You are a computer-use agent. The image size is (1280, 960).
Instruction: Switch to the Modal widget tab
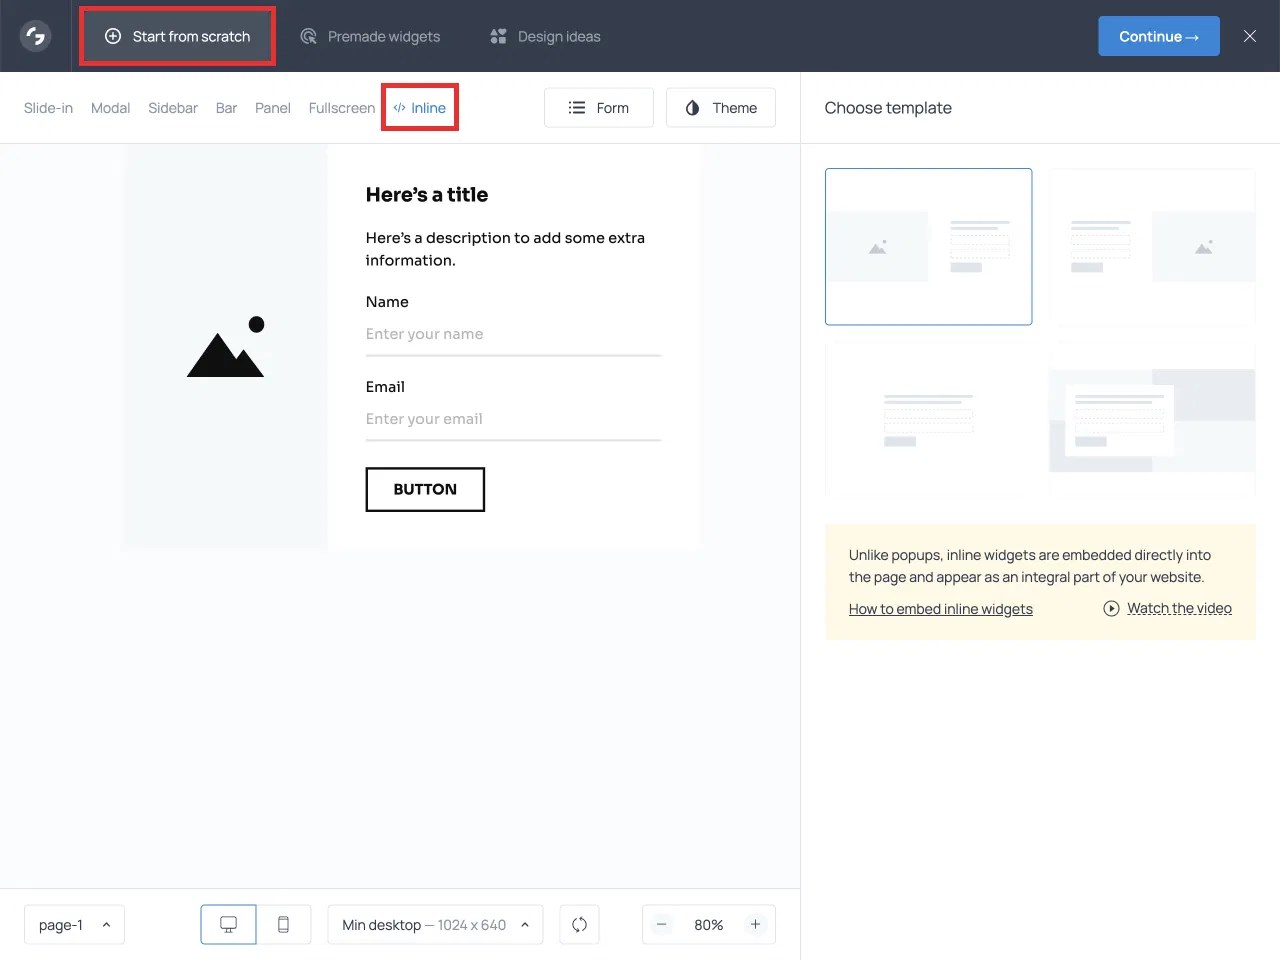110,107
